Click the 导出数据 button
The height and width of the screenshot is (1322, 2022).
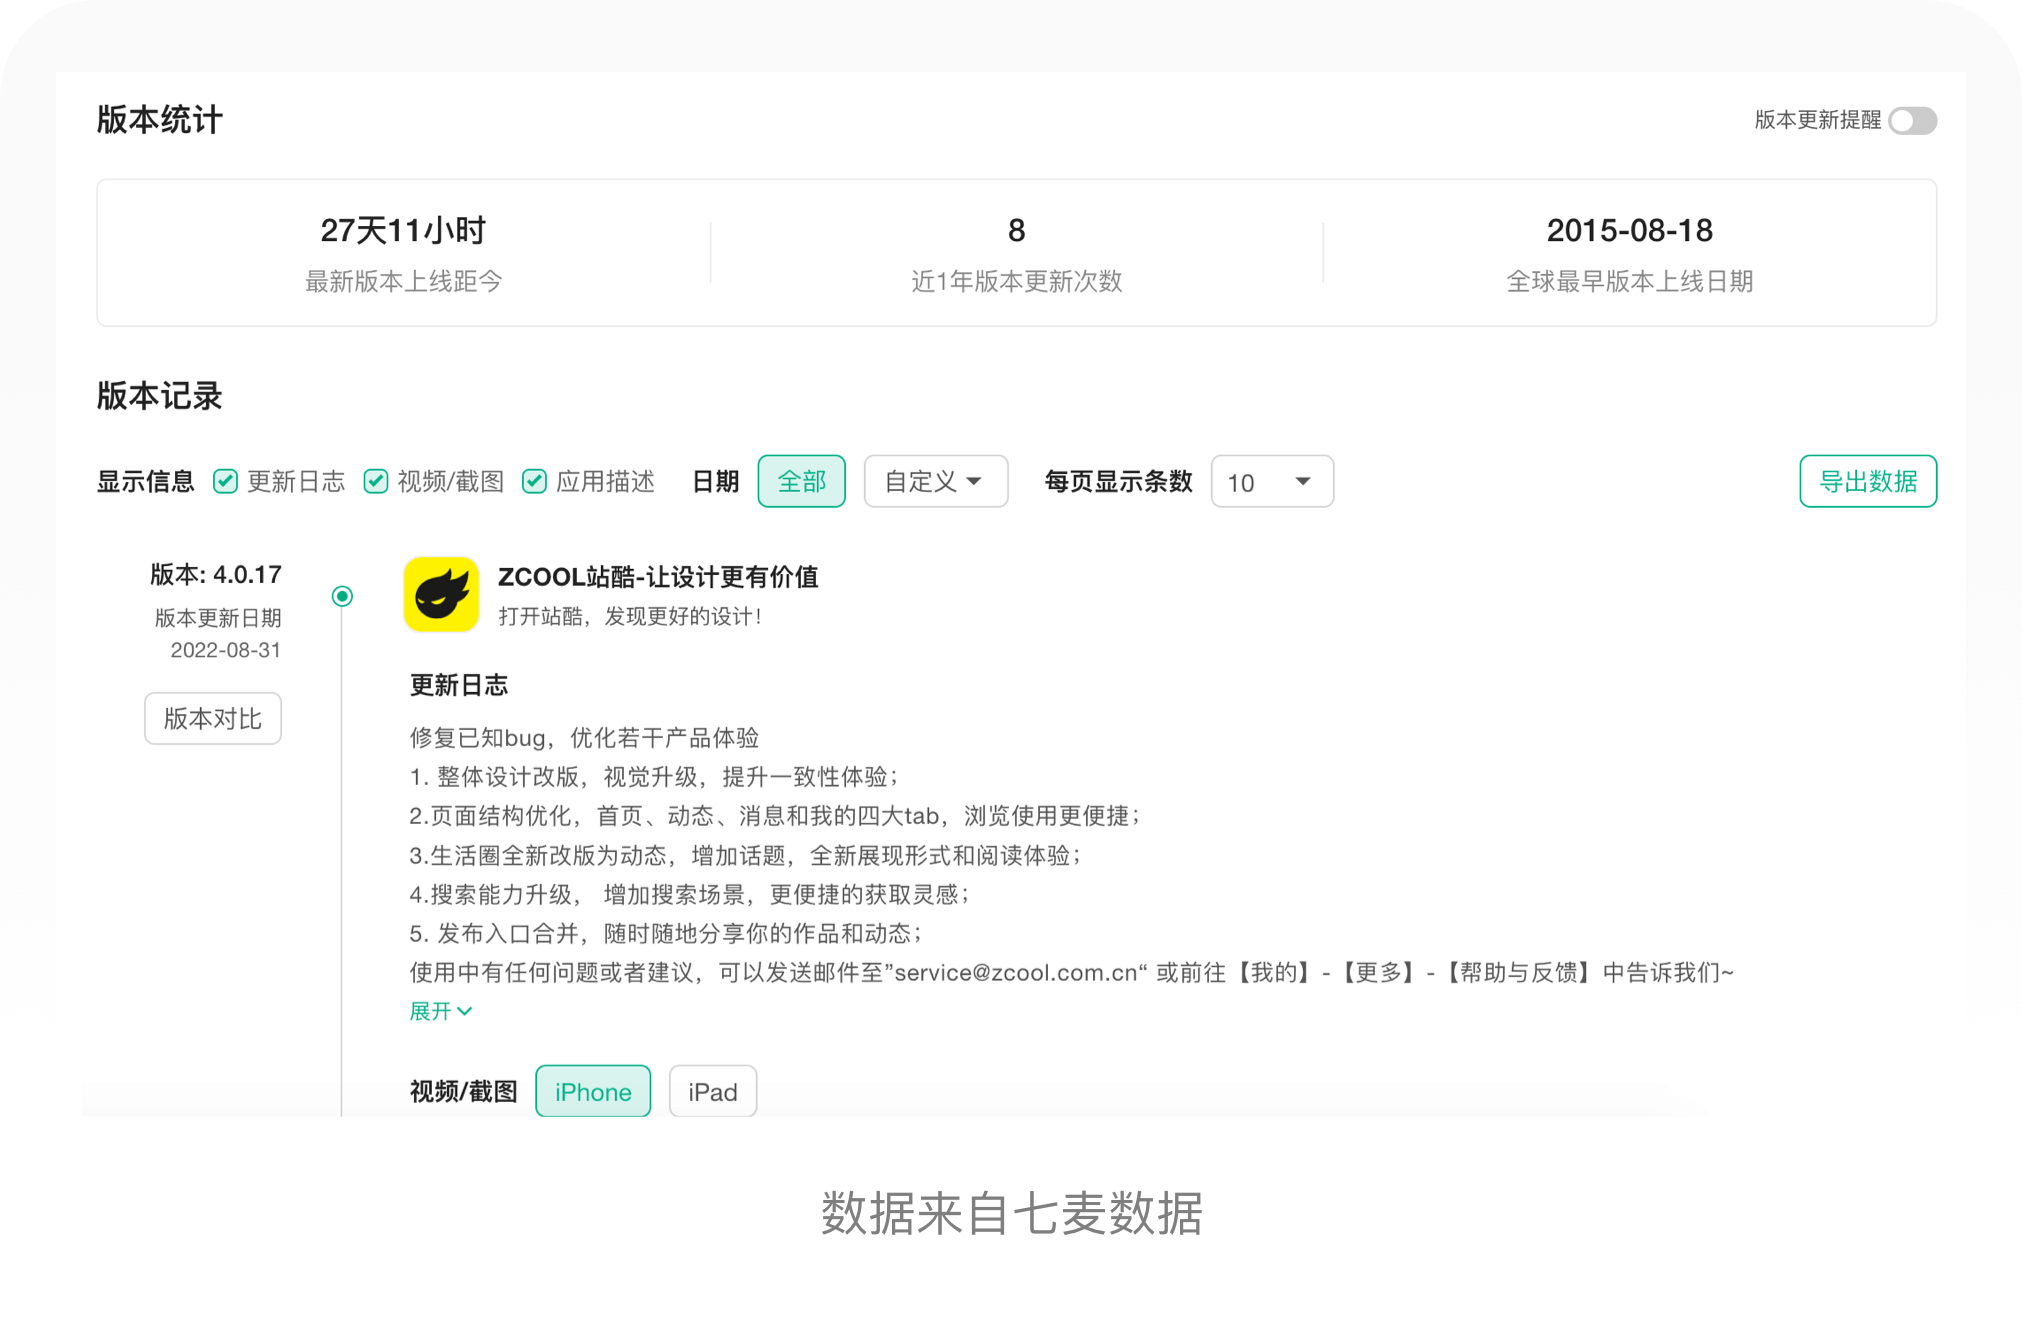(1867, 482)
